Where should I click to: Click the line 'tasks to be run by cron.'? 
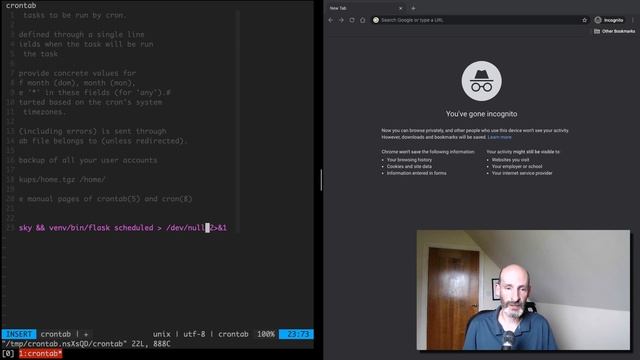pos(75,15)
